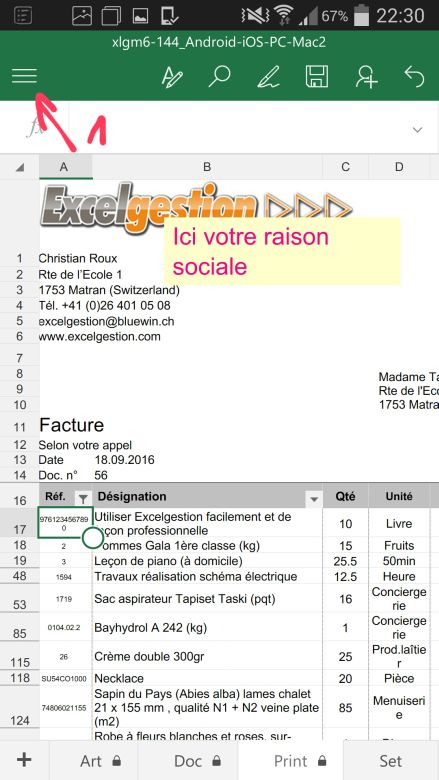Viewport: 439px width, 780px height.
Task: Open the share with people icon
Action: [x=366, y=77]
